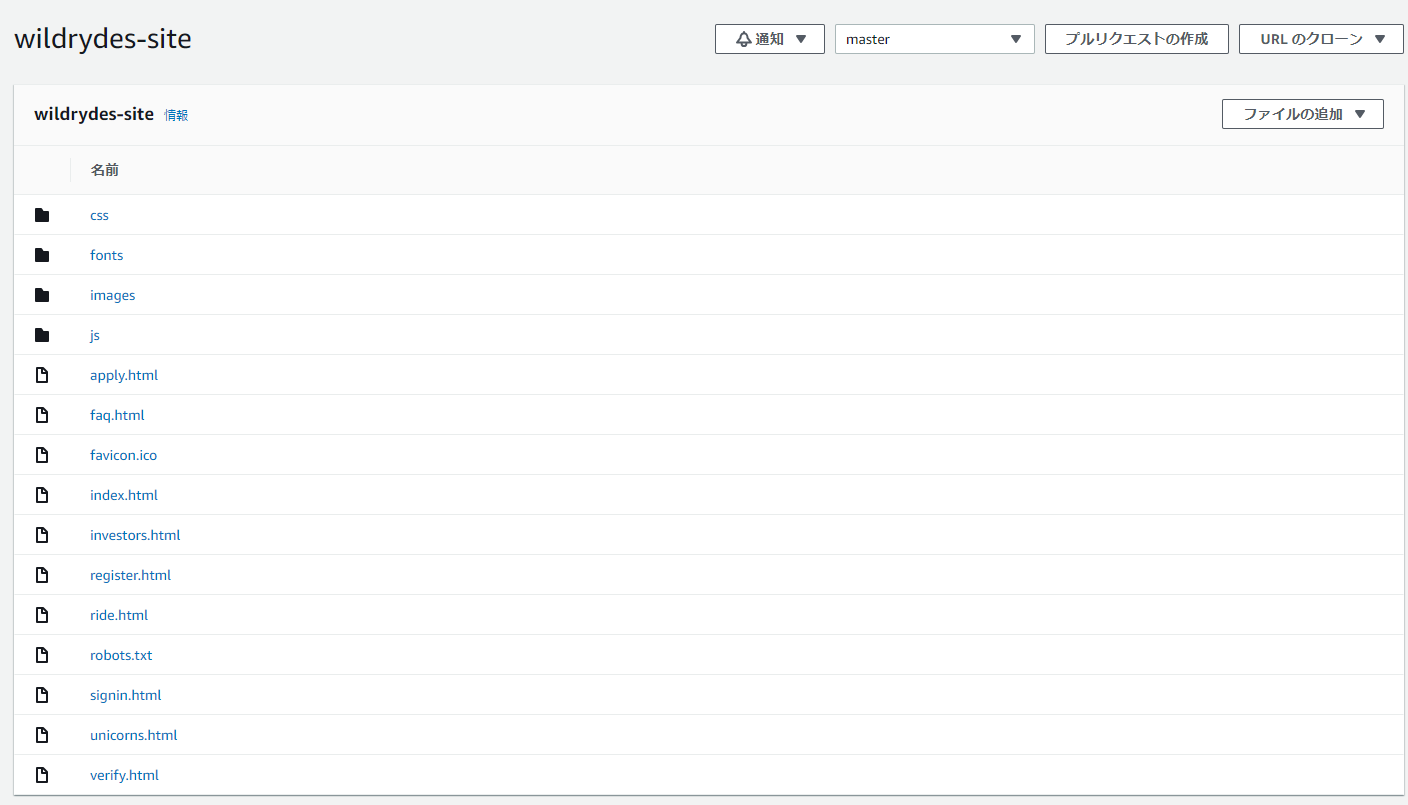Image resolution: width=1408 pixels, height=805 pixels.
Task: Open the 通知 notifications dropdown
Action: pyautogui.click(x=770, y=38)
